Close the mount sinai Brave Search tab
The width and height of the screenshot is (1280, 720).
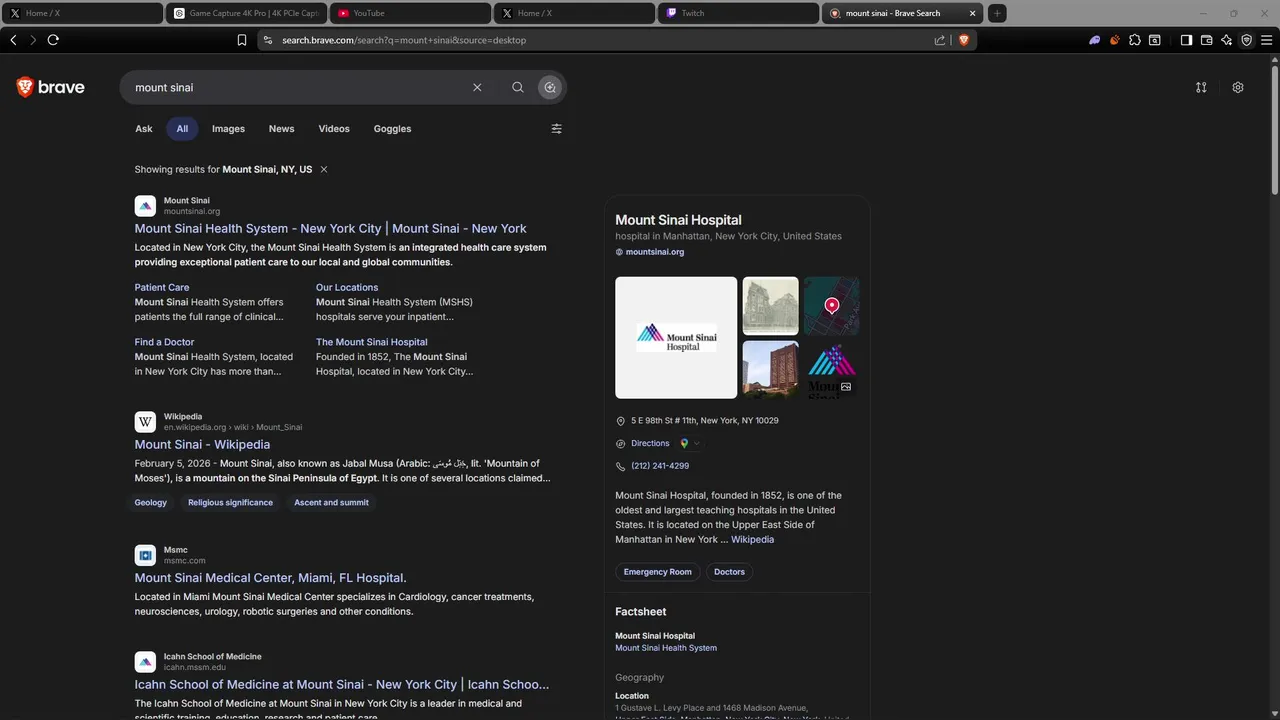972,13
